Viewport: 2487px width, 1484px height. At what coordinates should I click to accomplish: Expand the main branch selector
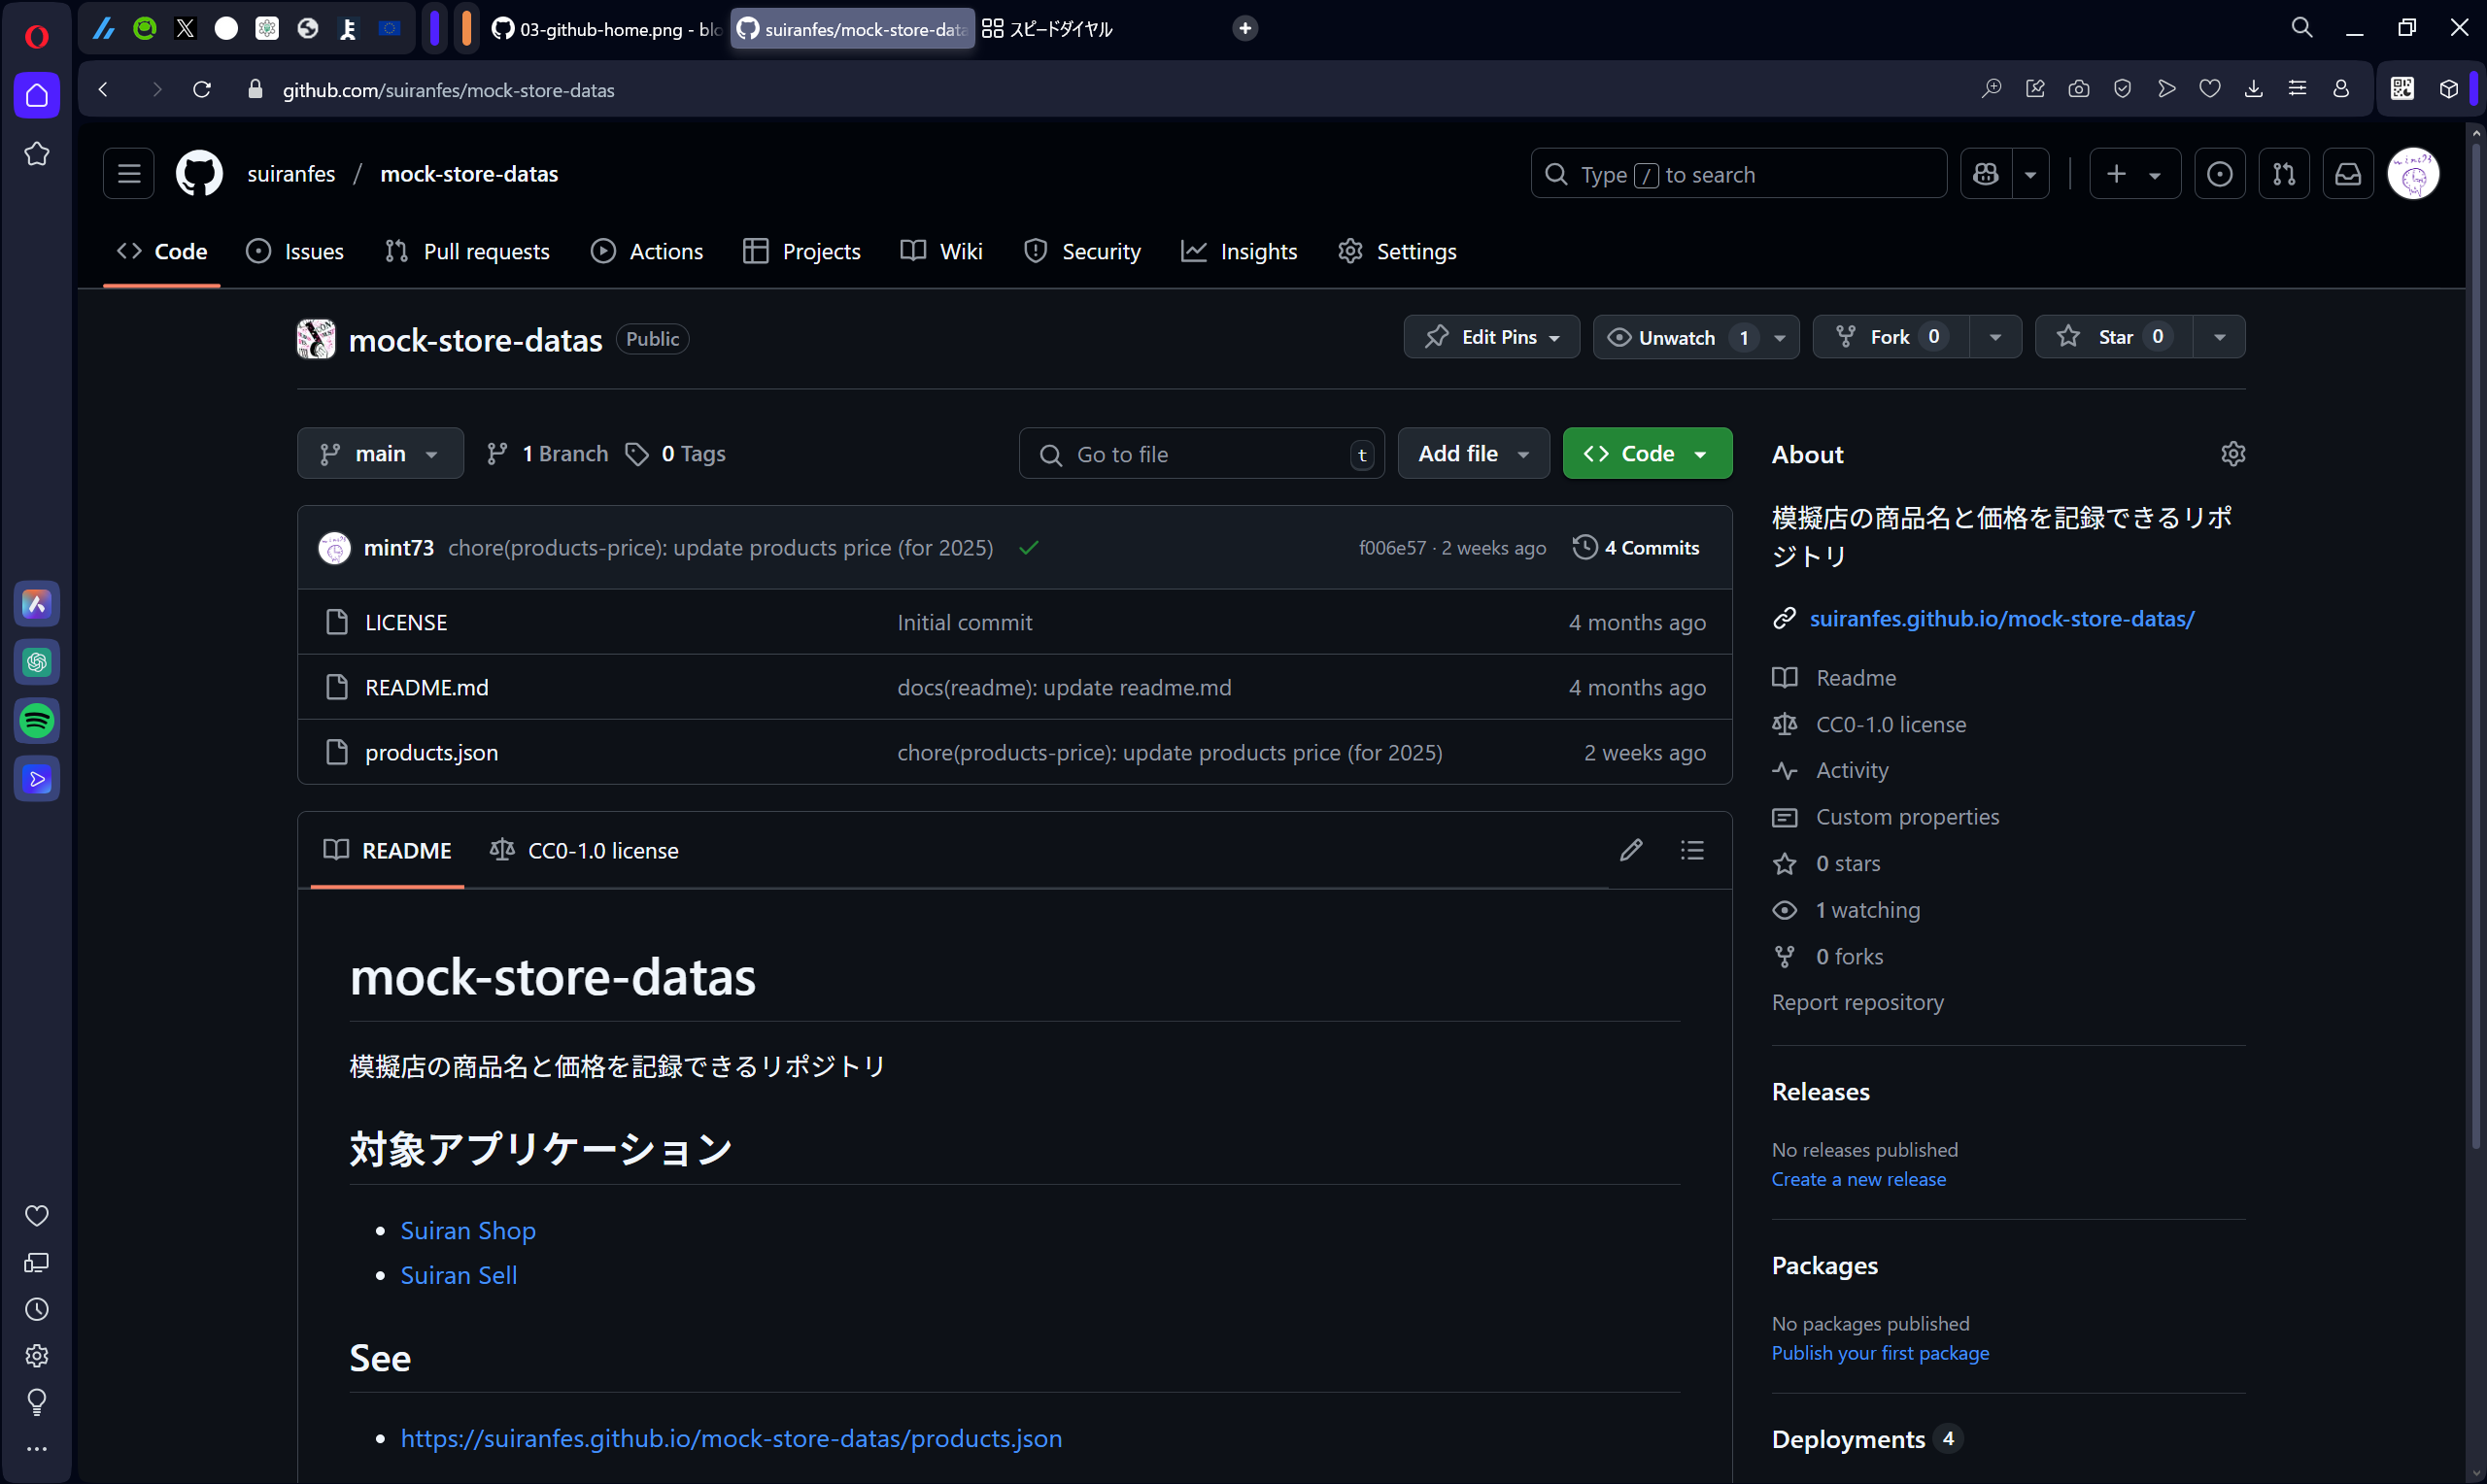380,453
